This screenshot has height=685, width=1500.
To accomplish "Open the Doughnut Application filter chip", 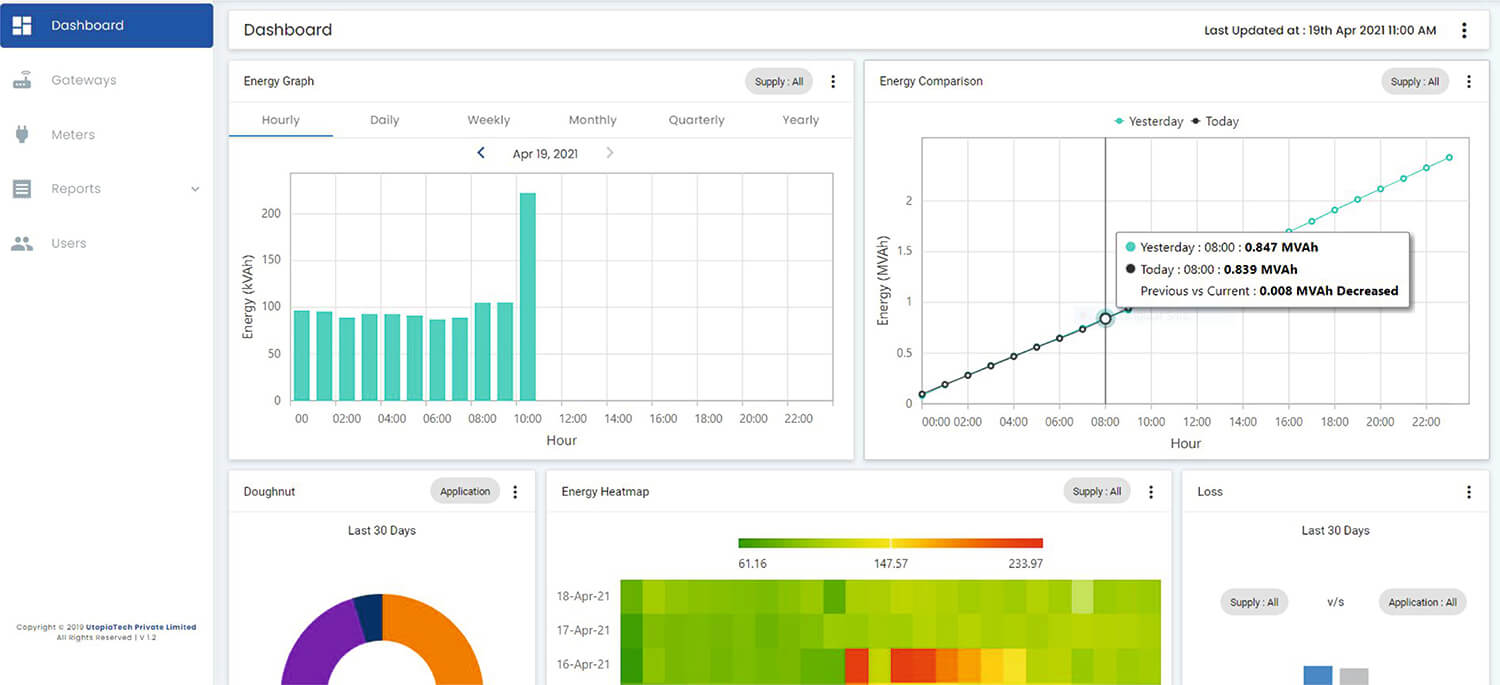I will (x=465, y=491).
